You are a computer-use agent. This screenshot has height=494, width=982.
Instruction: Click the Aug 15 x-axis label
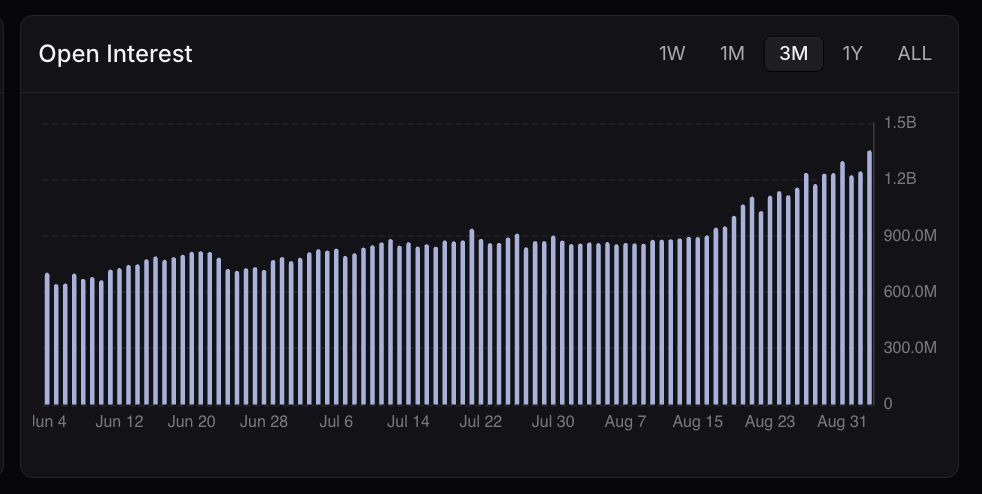pos(698,422)
